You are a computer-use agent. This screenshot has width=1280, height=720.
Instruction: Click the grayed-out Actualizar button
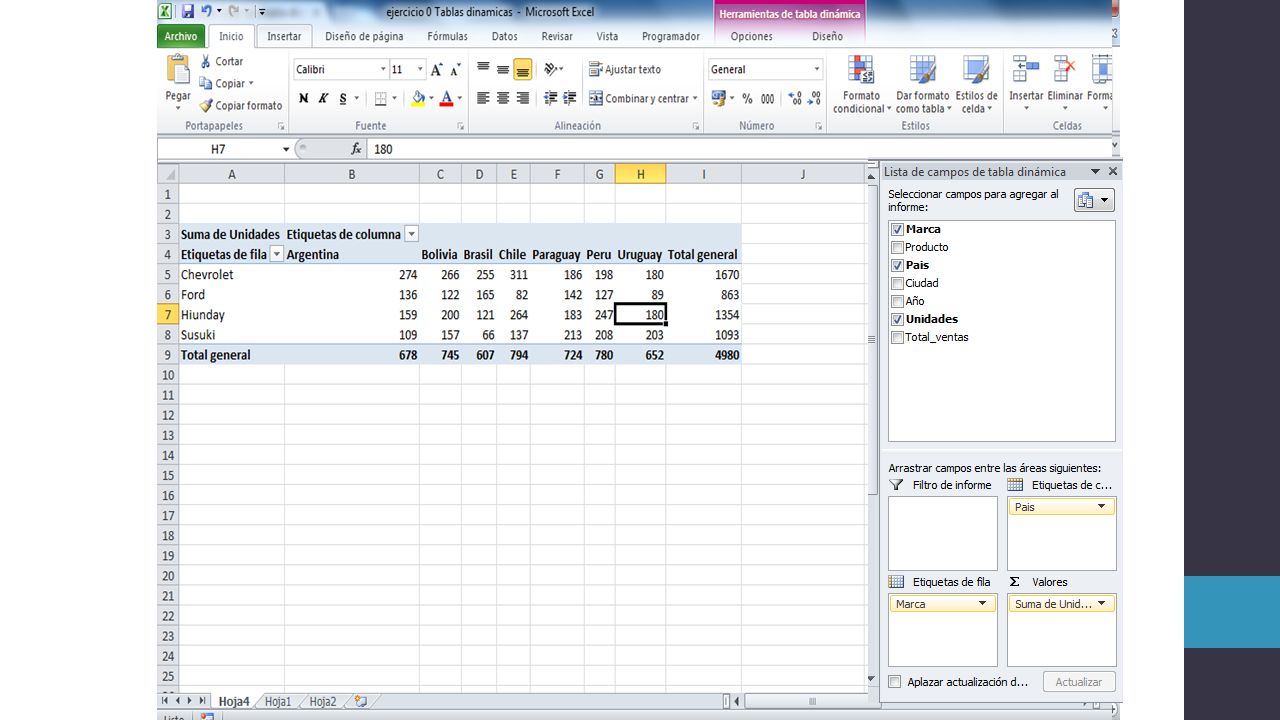click(x=1079, y=682)
